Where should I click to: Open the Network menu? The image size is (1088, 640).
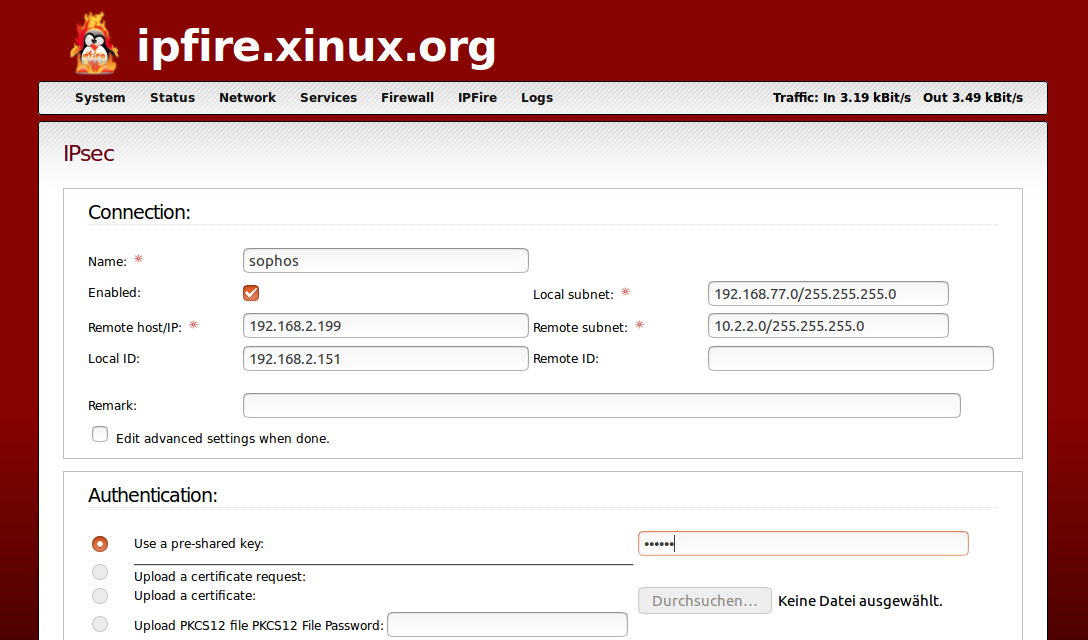click(247, 97)
